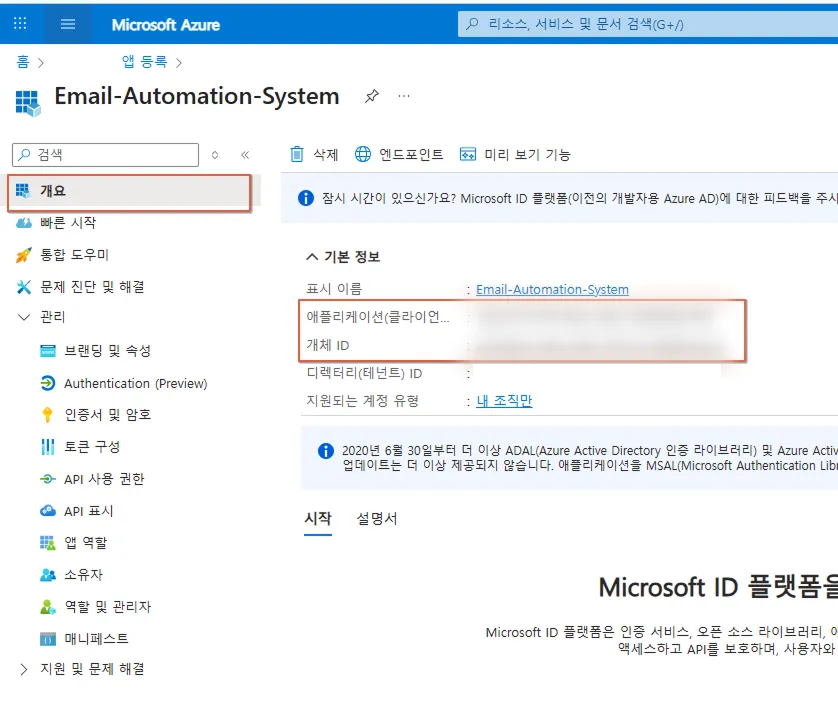Image resolution: width=838 pixels, height=708 pixels.
Task: Click the 개요 grid icon
Action: coord(23,190)
